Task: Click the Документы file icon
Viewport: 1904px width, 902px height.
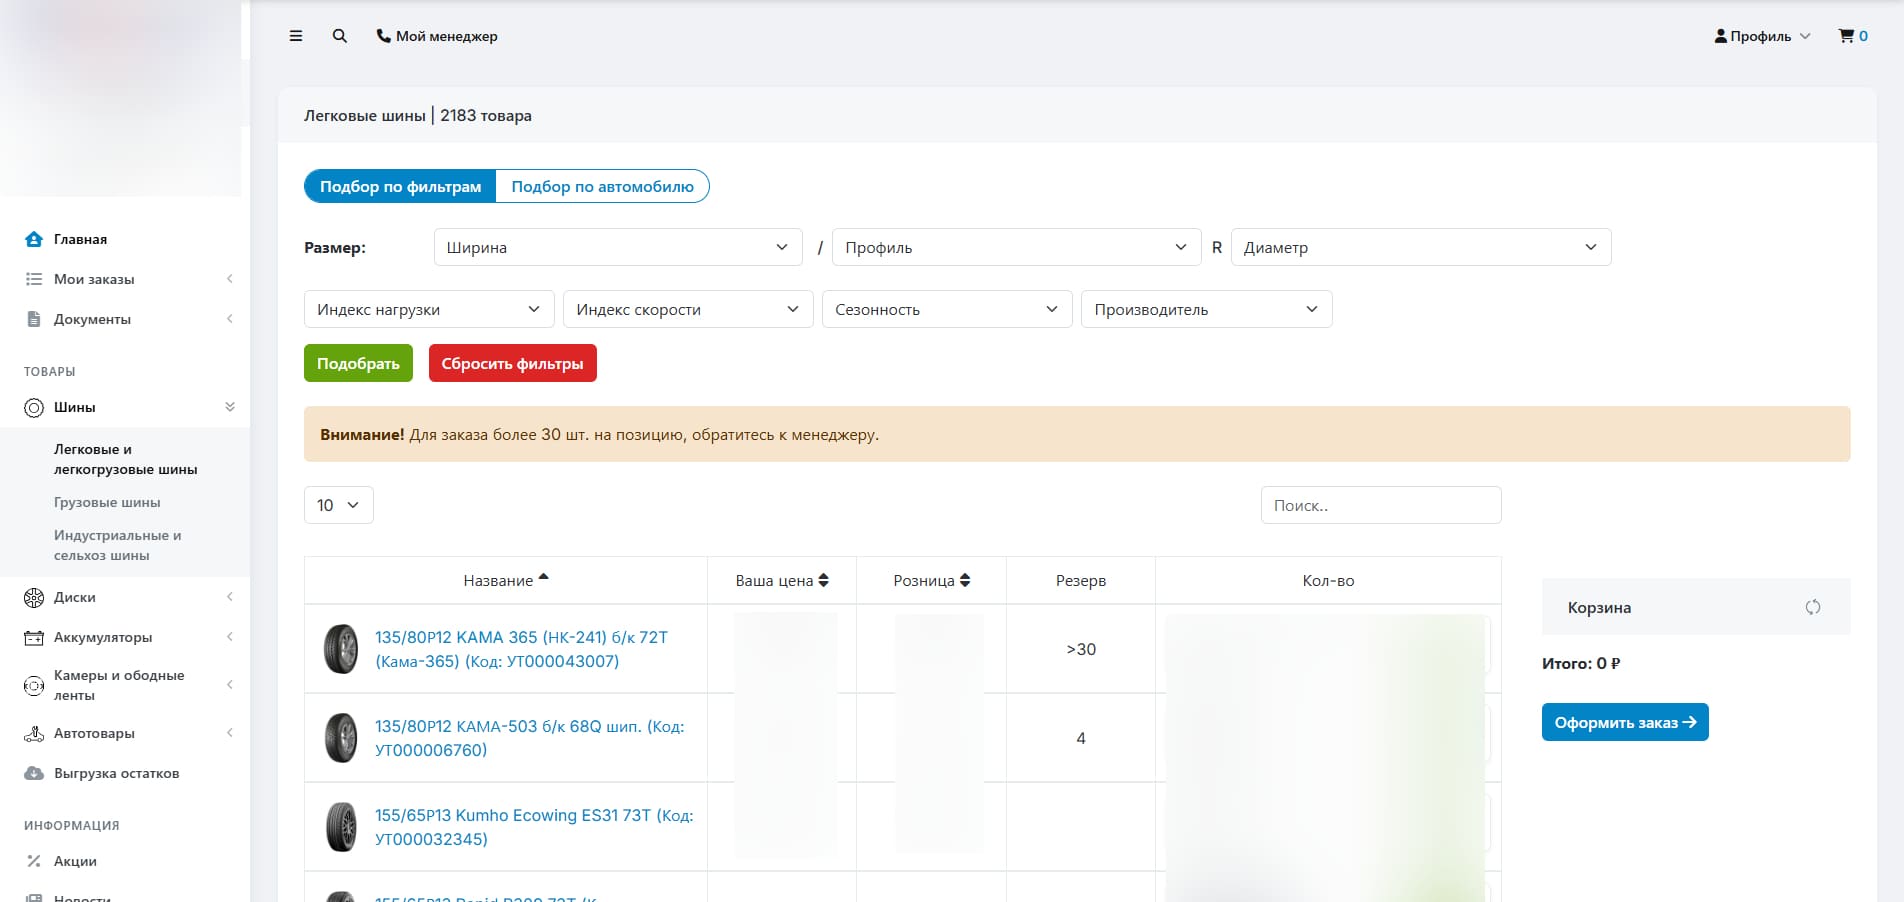Action: pyautogui.click(x=34, y=319)
